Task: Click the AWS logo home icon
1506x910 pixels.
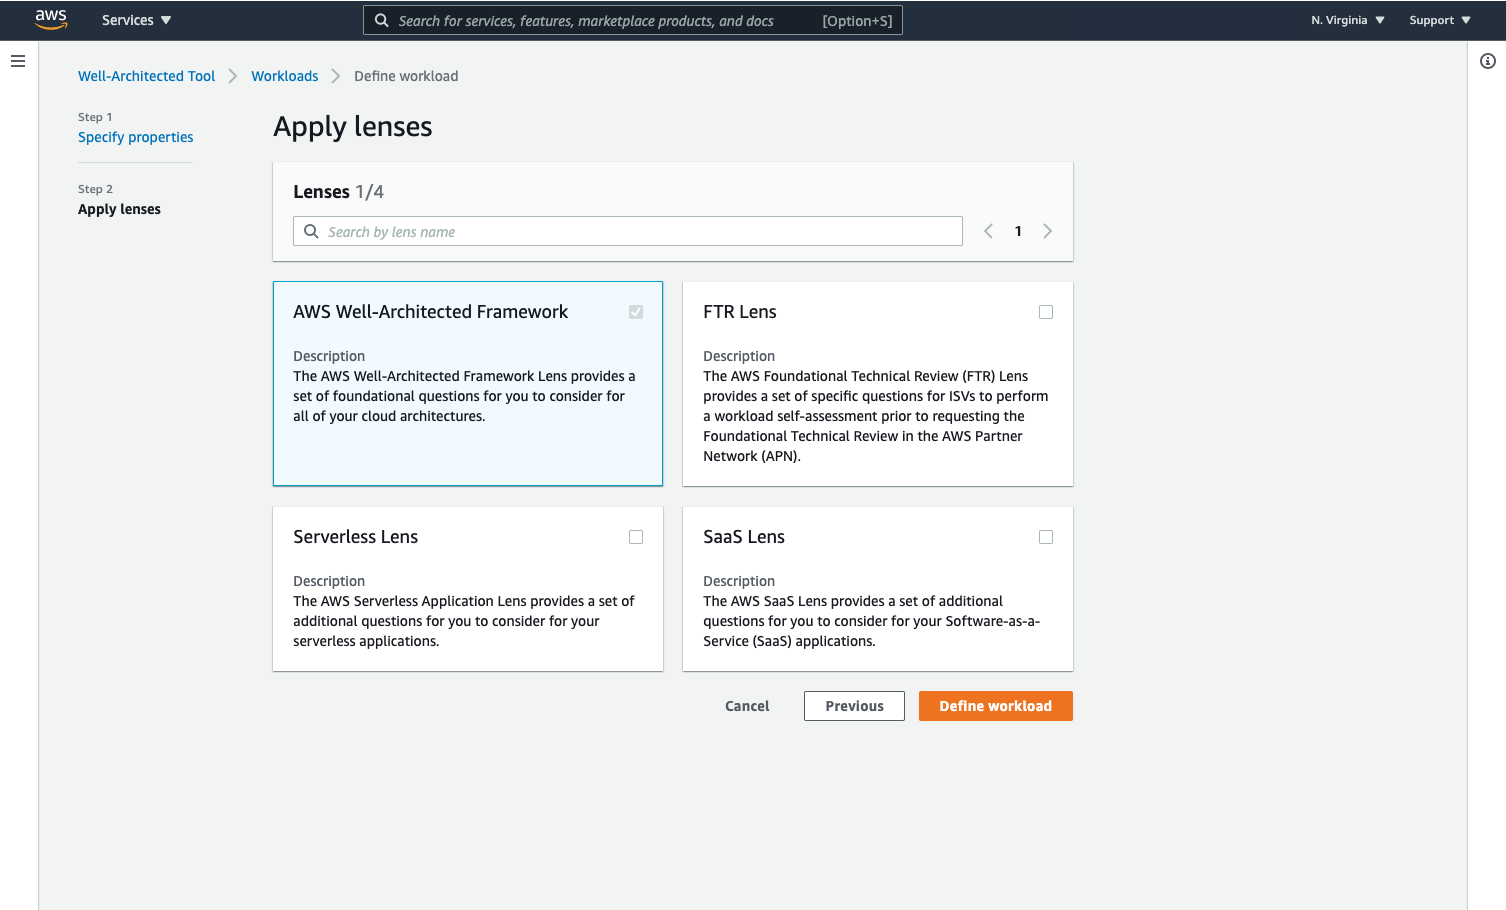Action: point(51,19)
